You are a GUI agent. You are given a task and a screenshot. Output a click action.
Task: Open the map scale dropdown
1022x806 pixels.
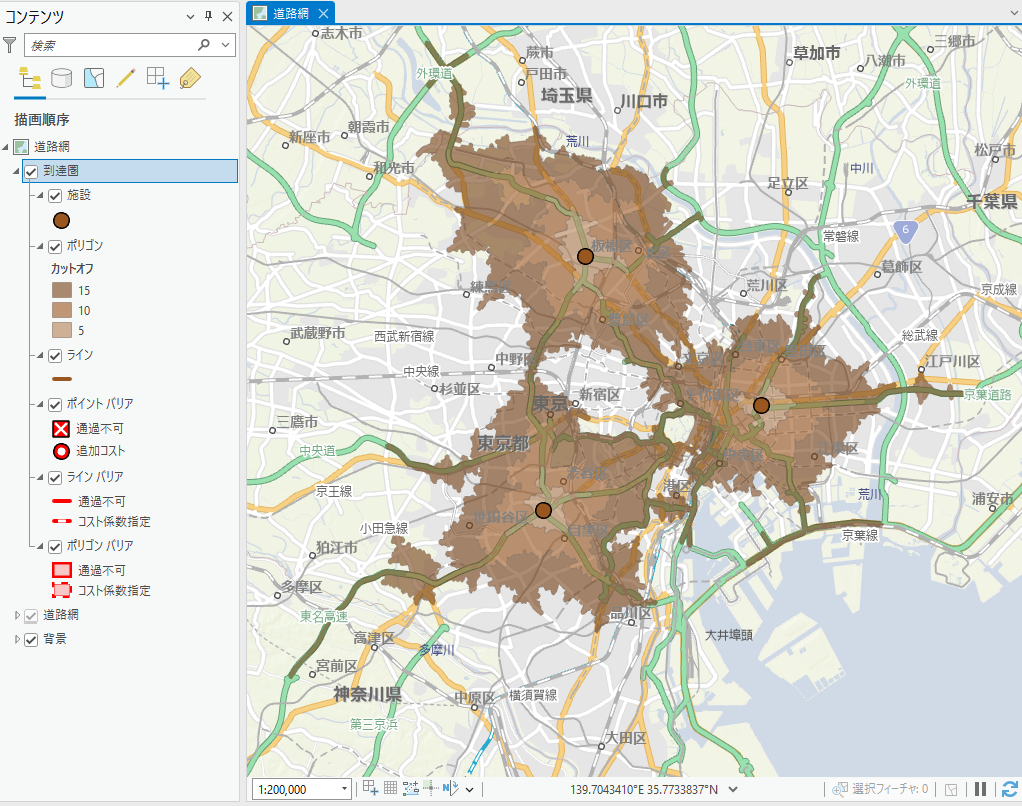(x=345, y=789)
